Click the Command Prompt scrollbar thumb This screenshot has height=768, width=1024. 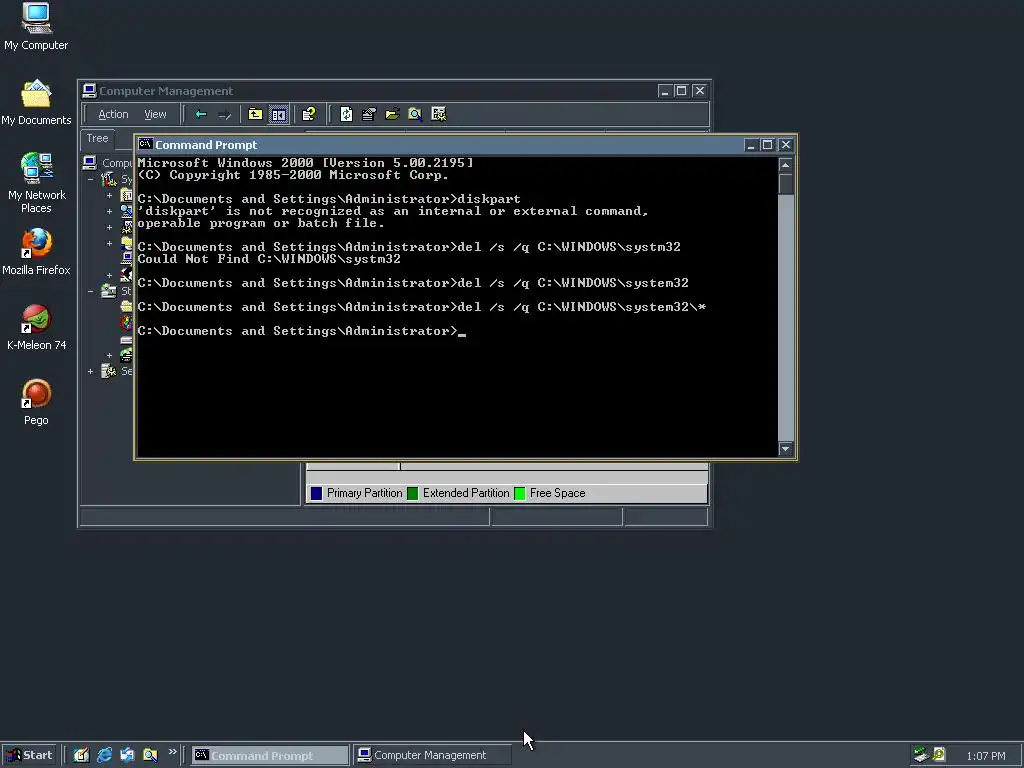[786, 184]
